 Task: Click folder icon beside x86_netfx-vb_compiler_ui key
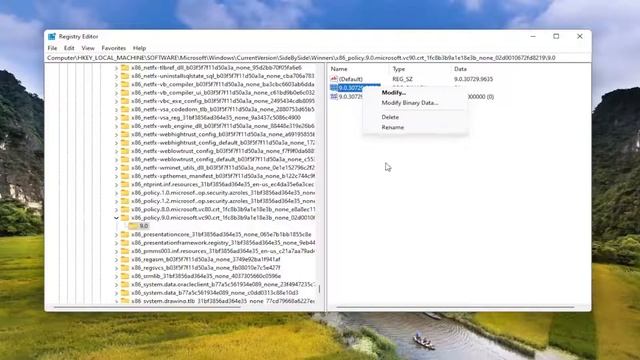click(125, 93)
